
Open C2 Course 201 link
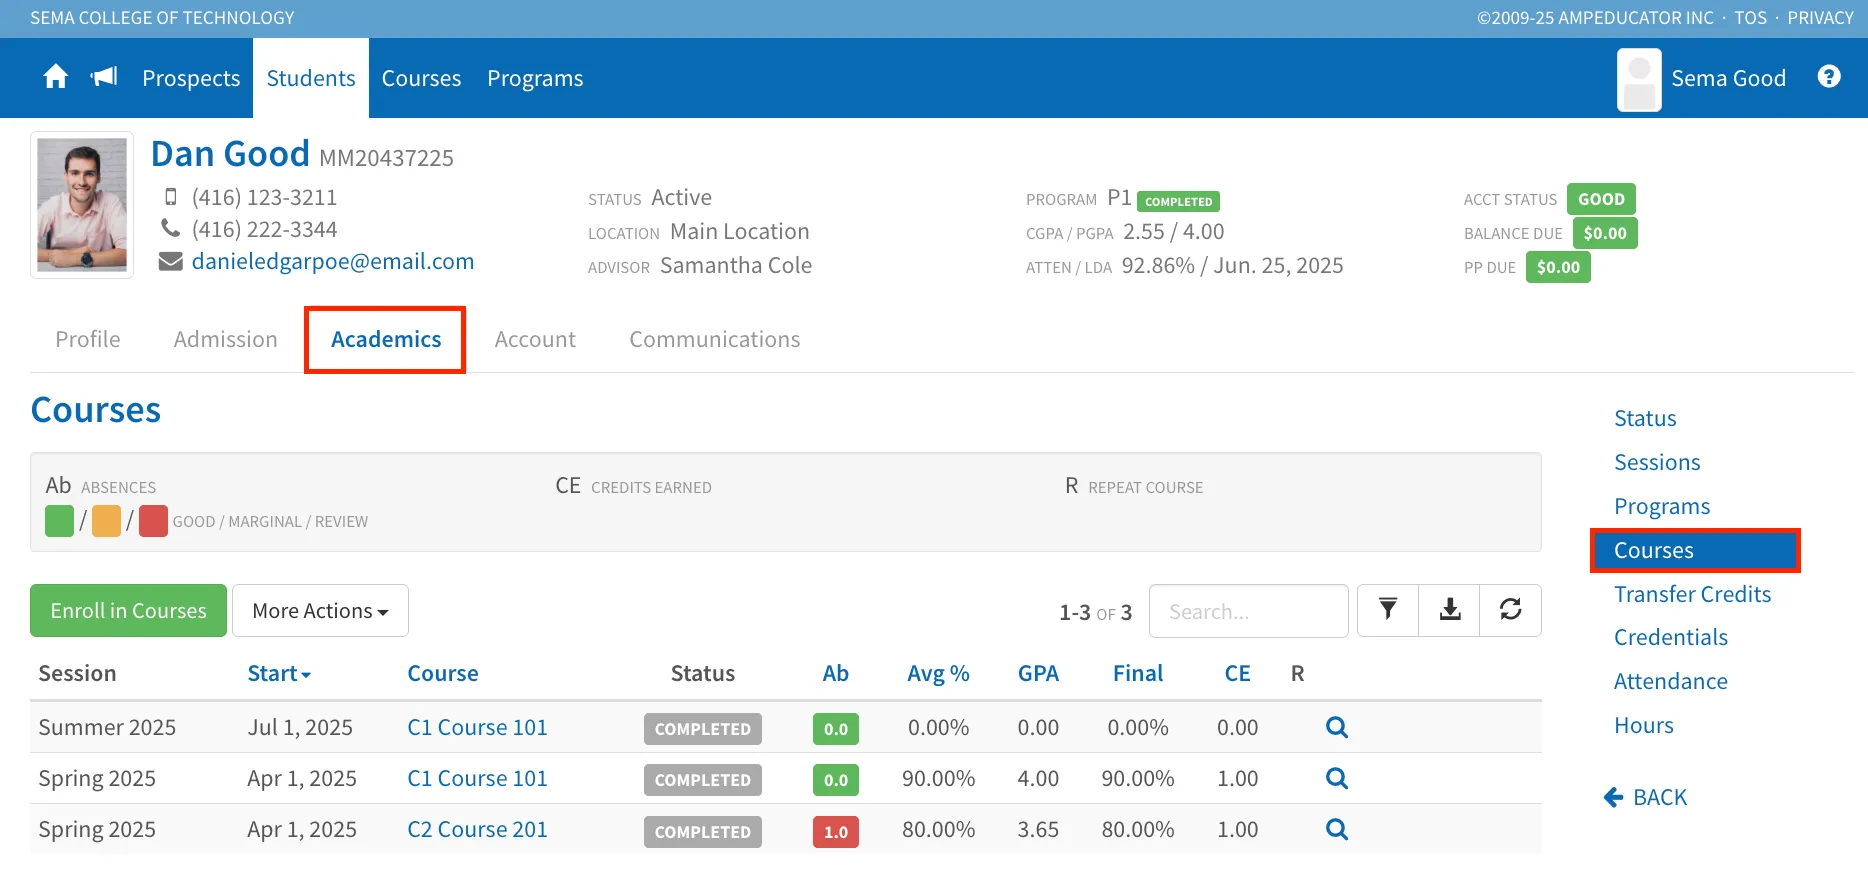(477, 830)
